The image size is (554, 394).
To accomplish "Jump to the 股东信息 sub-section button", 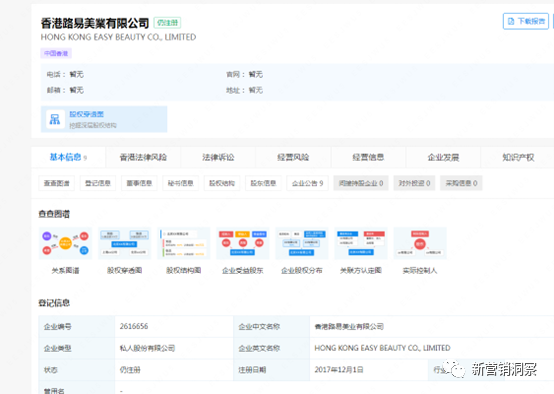I will point(263,183).
